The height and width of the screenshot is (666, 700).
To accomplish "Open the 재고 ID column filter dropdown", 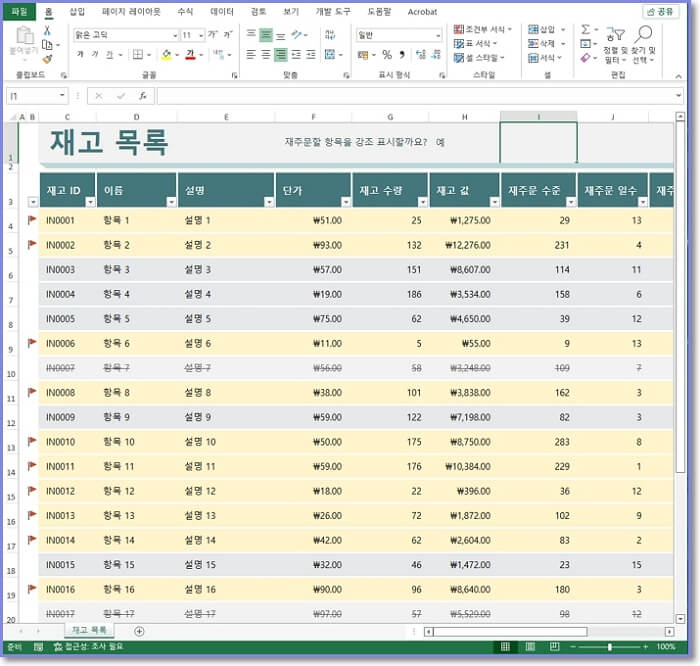I will click(90, 202).
